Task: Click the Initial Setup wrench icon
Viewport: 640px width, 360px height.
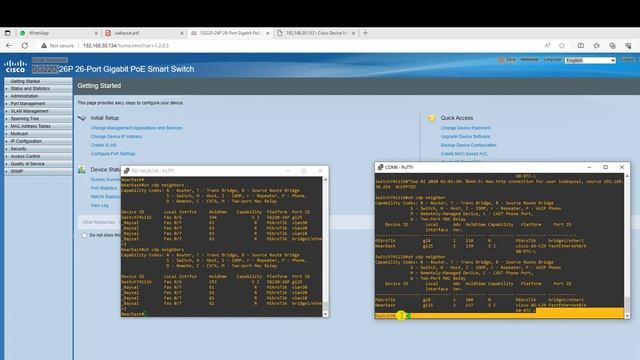Action: point(82,118)
